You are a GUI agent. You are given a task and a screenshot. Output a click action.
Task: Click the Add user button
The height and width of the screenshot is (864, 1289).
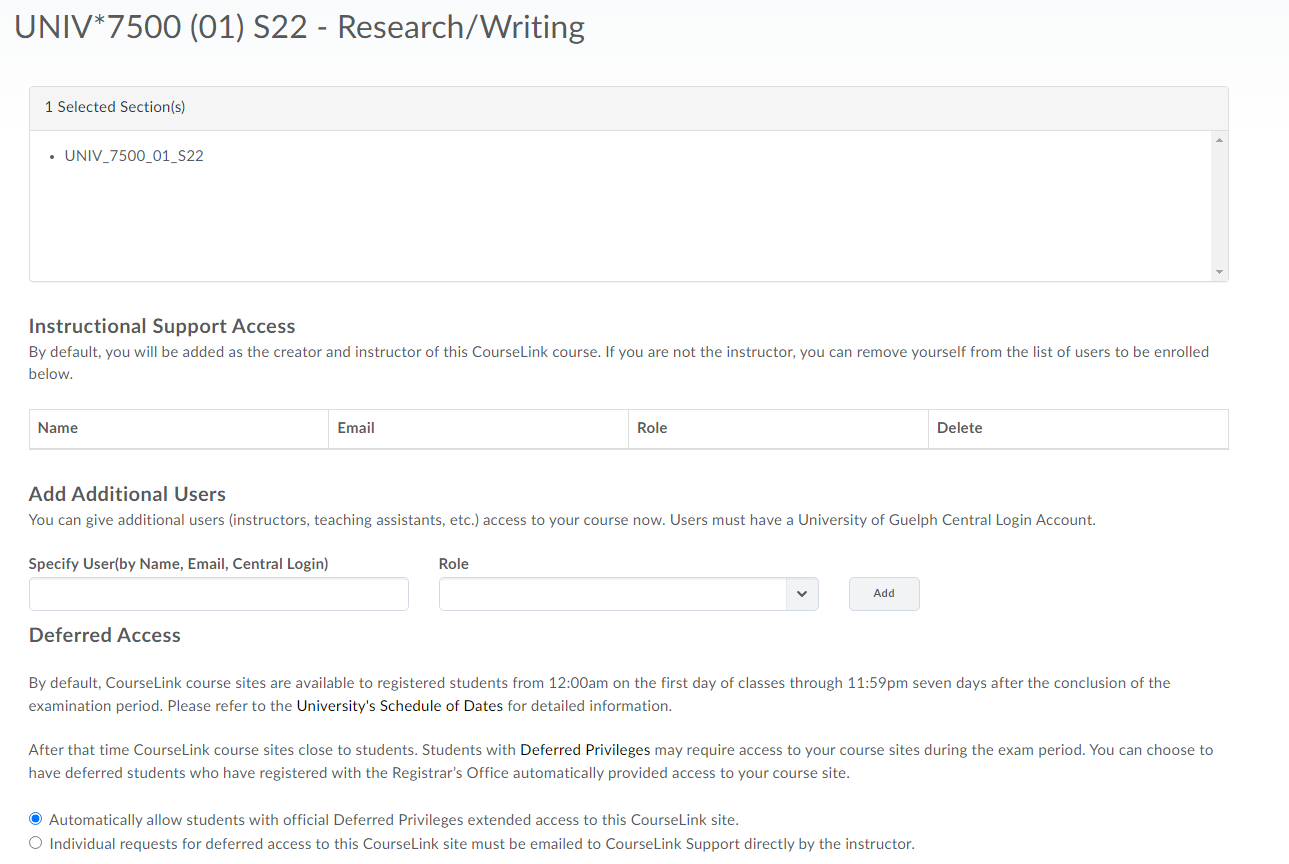(x=884, y=594)
